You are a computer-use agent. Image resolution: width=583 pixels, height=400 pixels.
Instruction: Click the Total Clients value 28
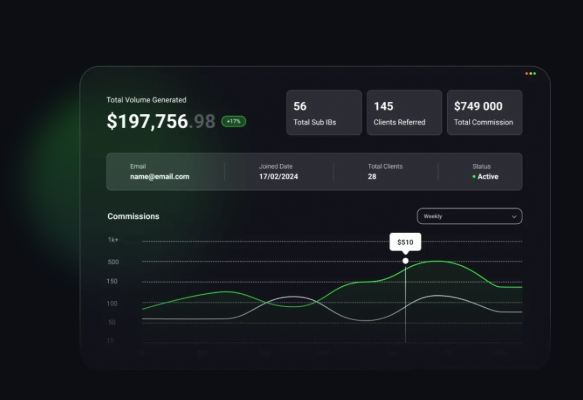[372, 177]
